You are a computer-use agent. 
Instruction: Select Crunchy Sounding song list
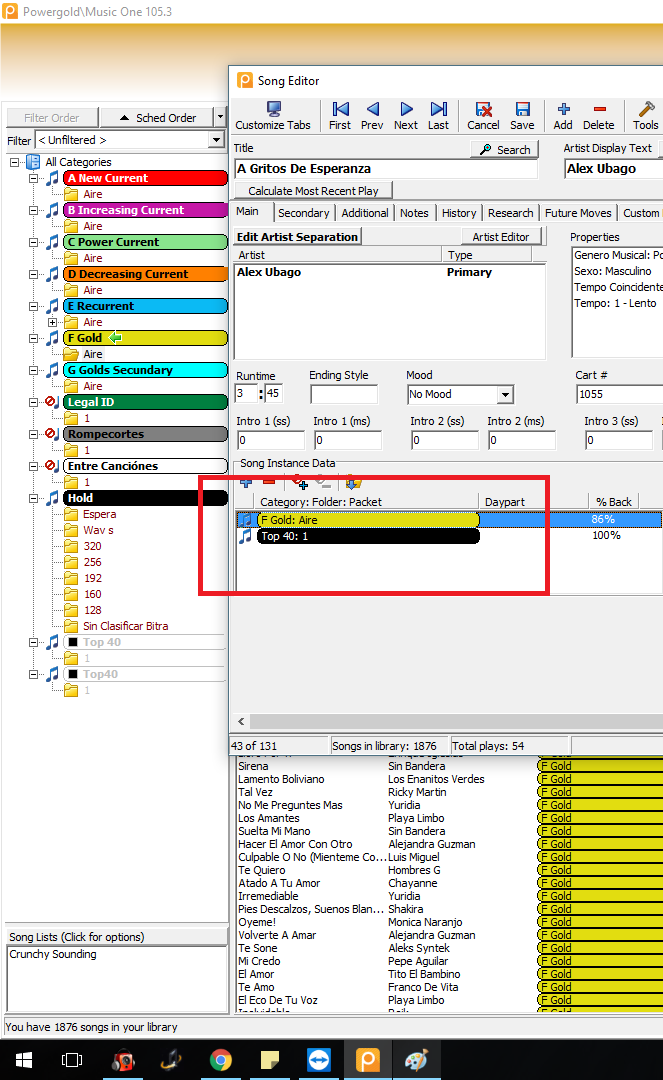point(53,954)
